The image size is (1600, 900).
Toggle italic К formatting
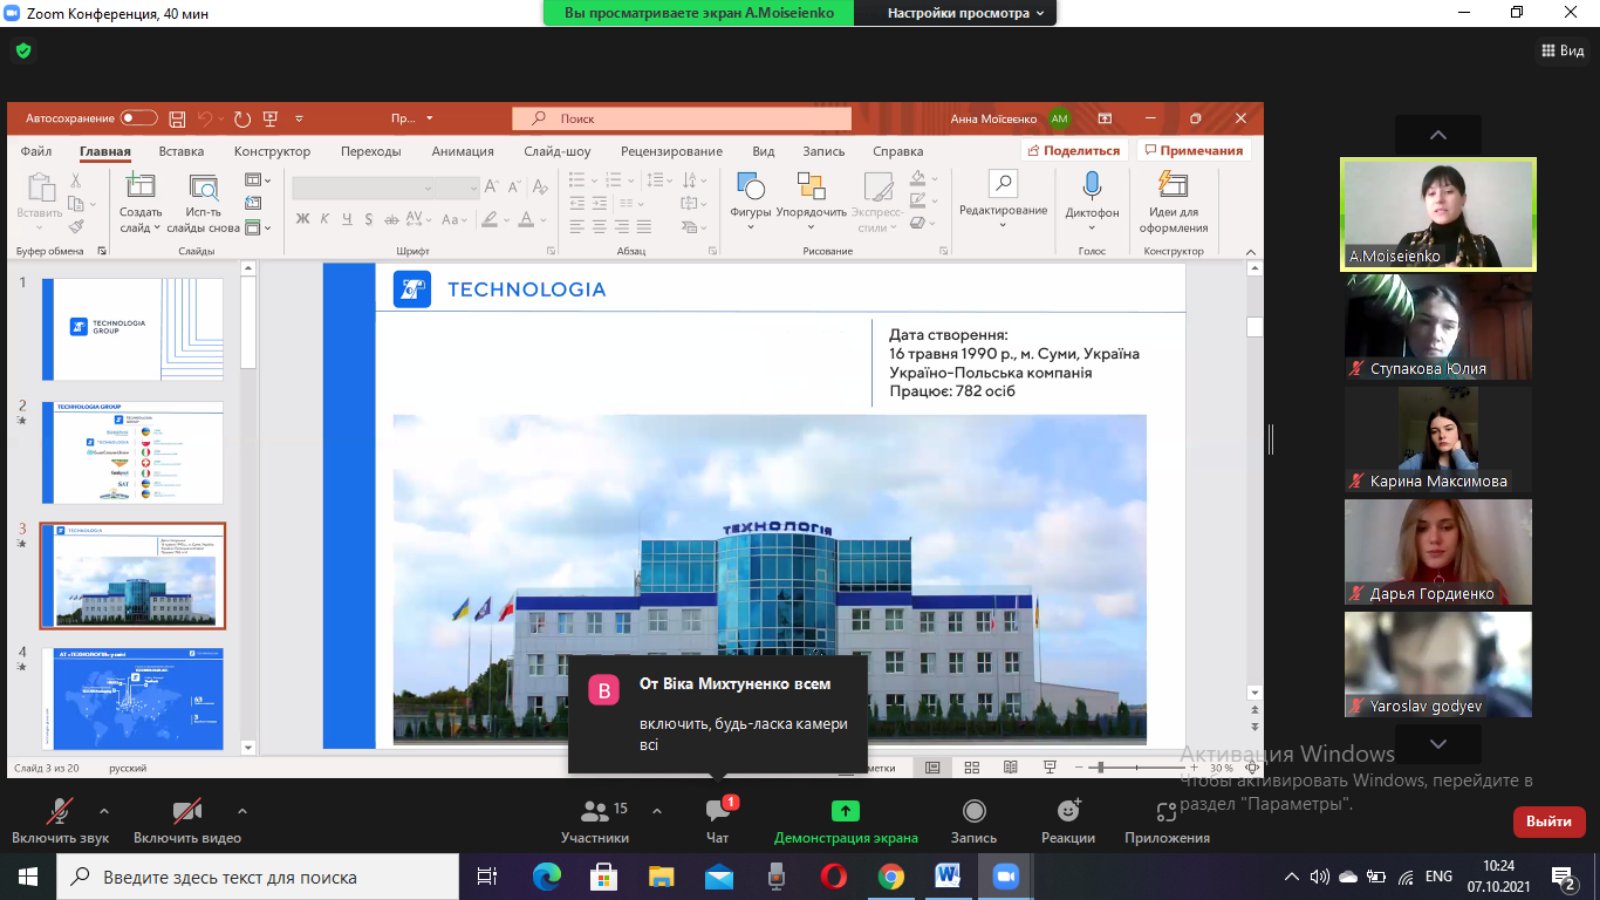coord(325,219)
